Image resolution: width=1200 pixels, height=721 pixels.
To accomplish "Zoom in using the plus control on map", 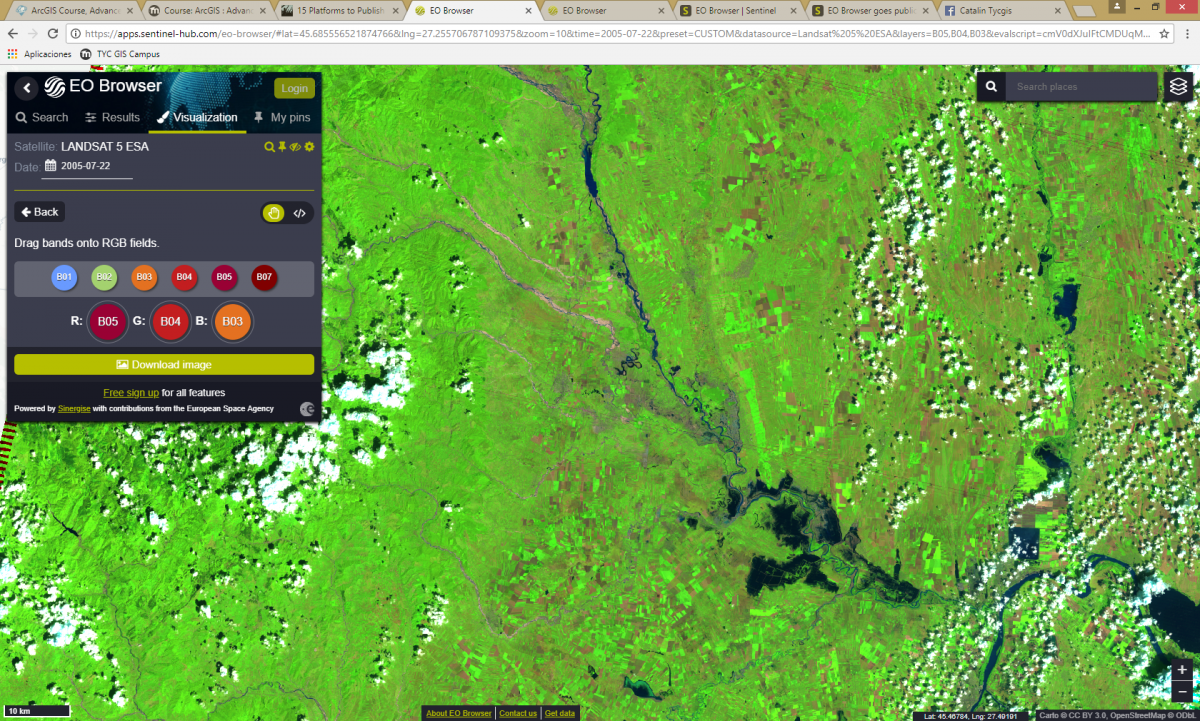I will pos(1183,671).
